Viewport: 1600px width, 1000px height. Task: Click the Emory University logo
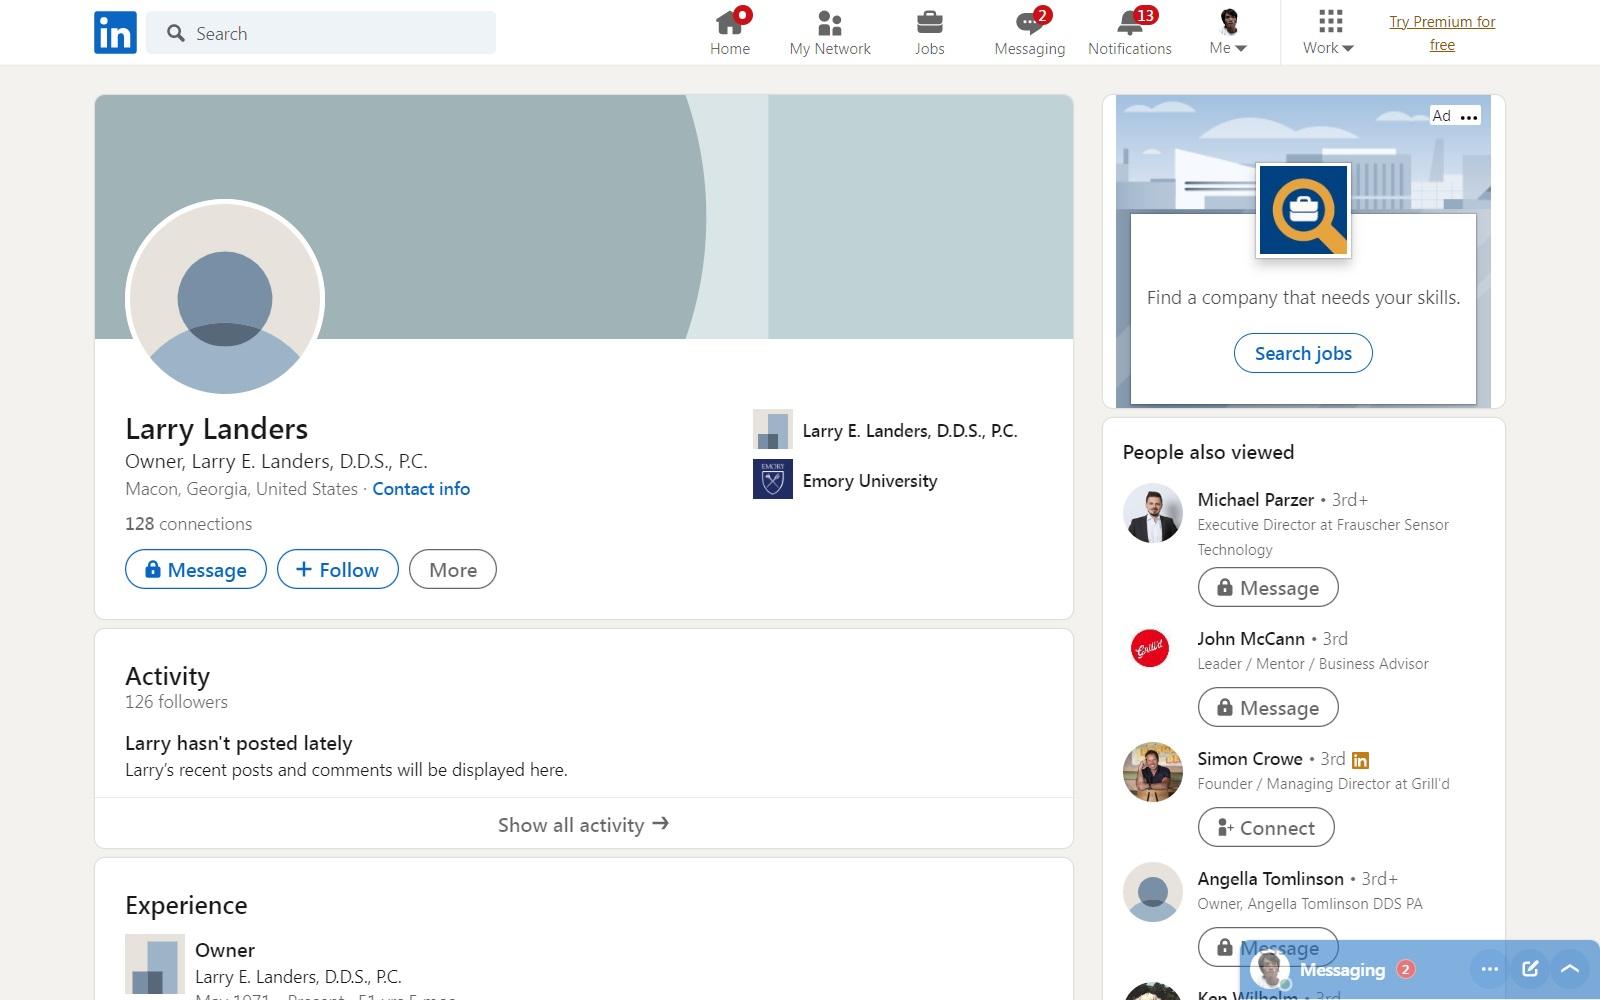point(773,479)
